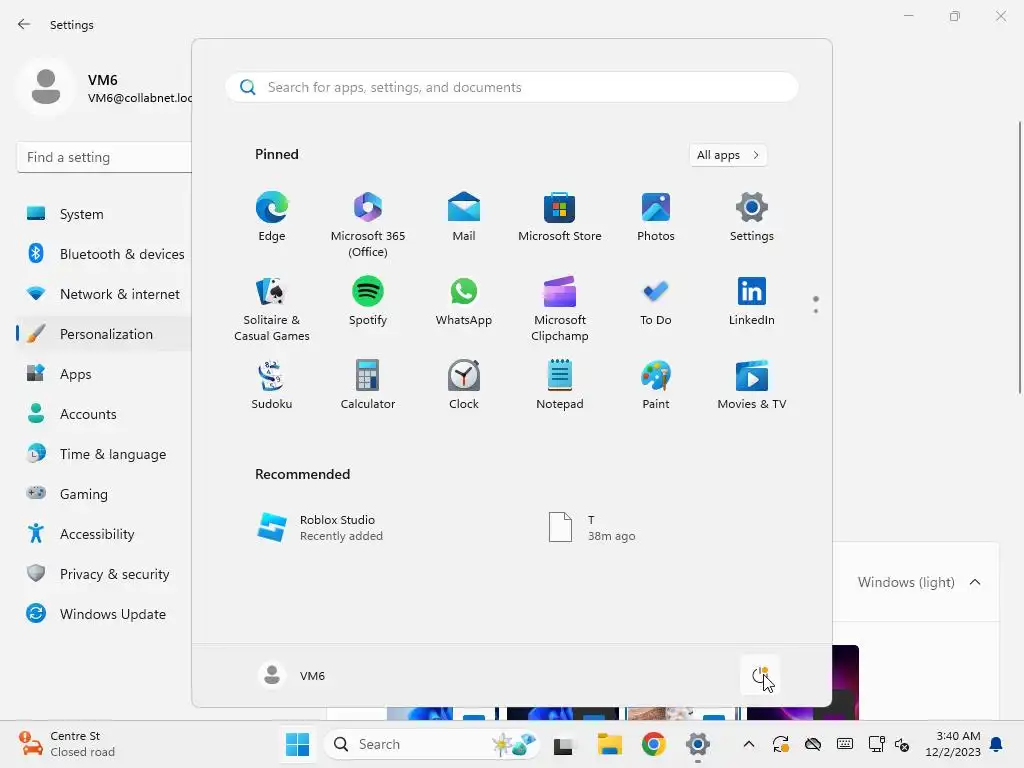This screenshot has width=1024, height=768.
Task: Open Windows Update in Settings
Action: tap(104, 614)
